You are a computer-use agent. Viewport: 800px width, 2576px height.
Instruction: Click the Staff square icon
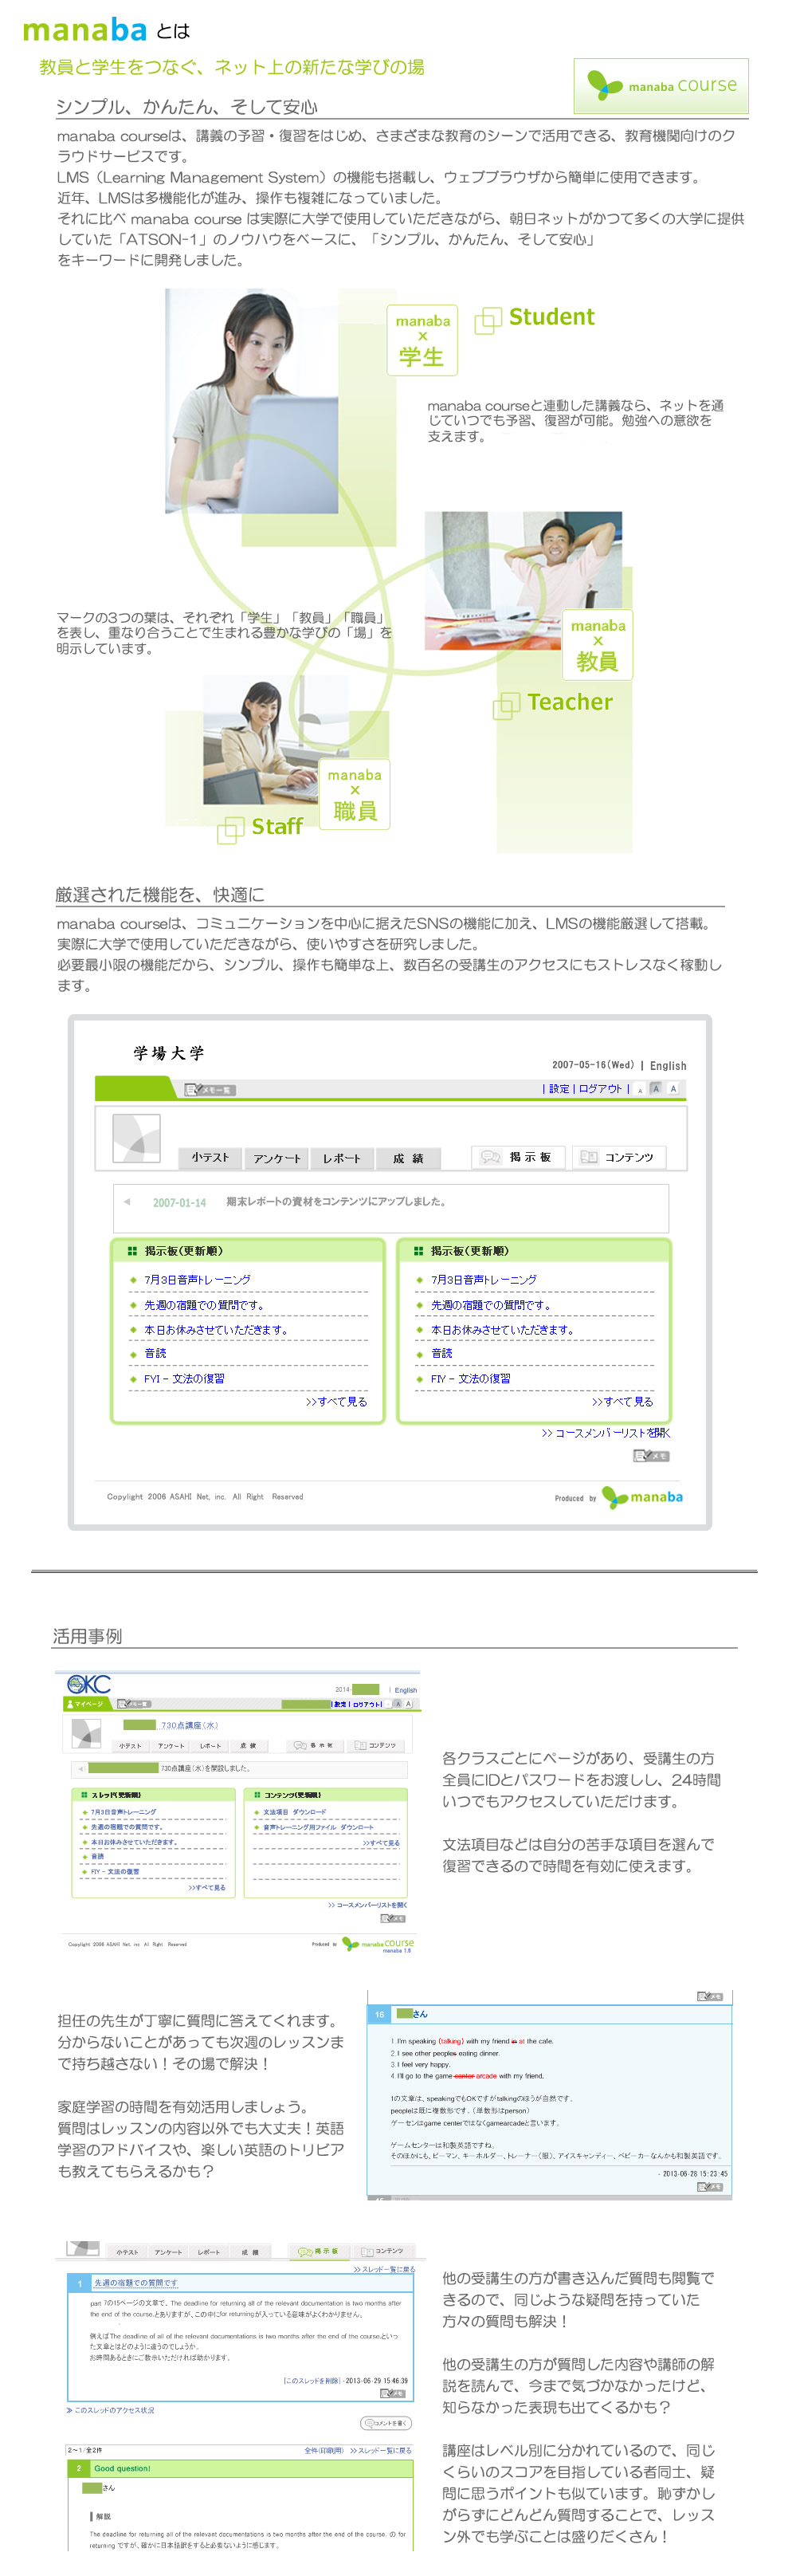coord(231,829)
